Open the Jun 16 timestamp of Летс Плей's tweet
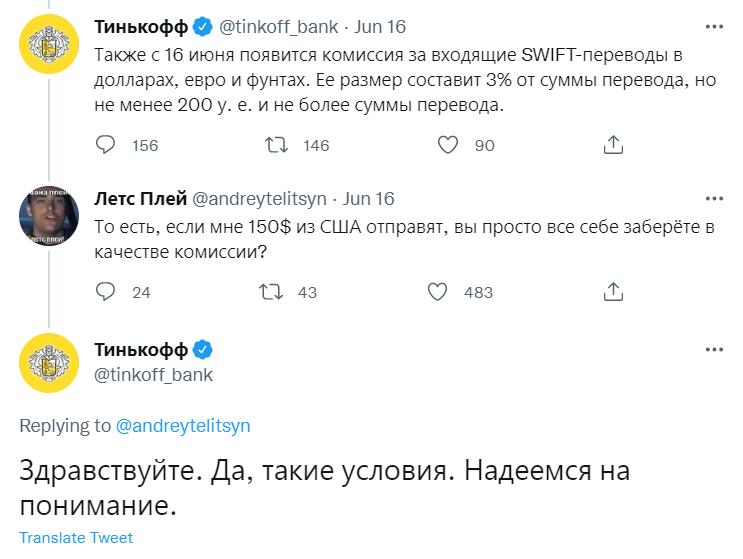743x559 pixels. (368, 198)
